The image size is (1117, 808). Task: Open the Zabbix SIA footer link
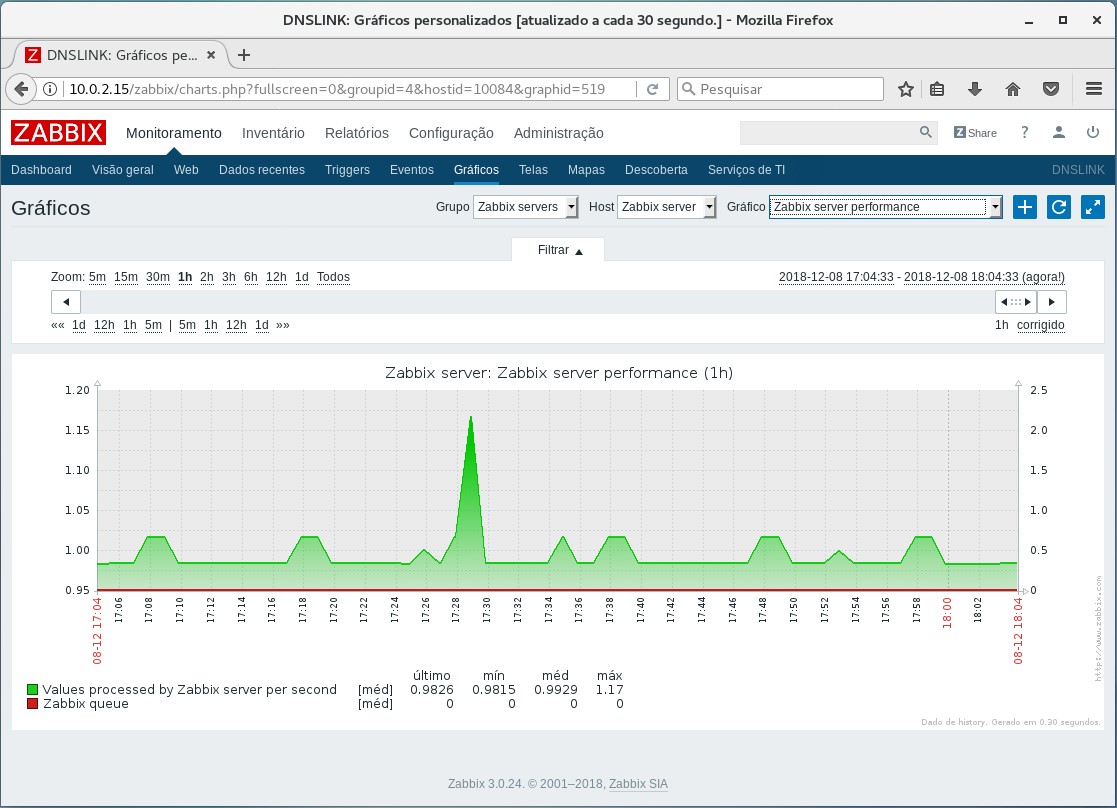(x=638, y=784)
